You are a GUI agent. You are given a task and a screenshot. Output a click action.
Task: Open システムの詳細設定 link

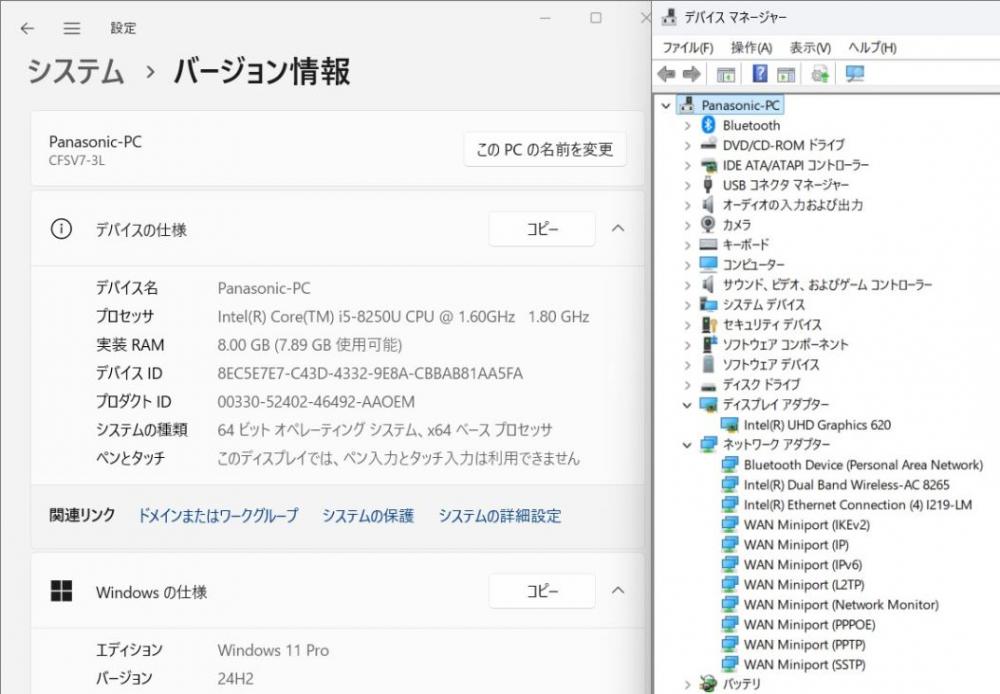(x=500, y=515)
